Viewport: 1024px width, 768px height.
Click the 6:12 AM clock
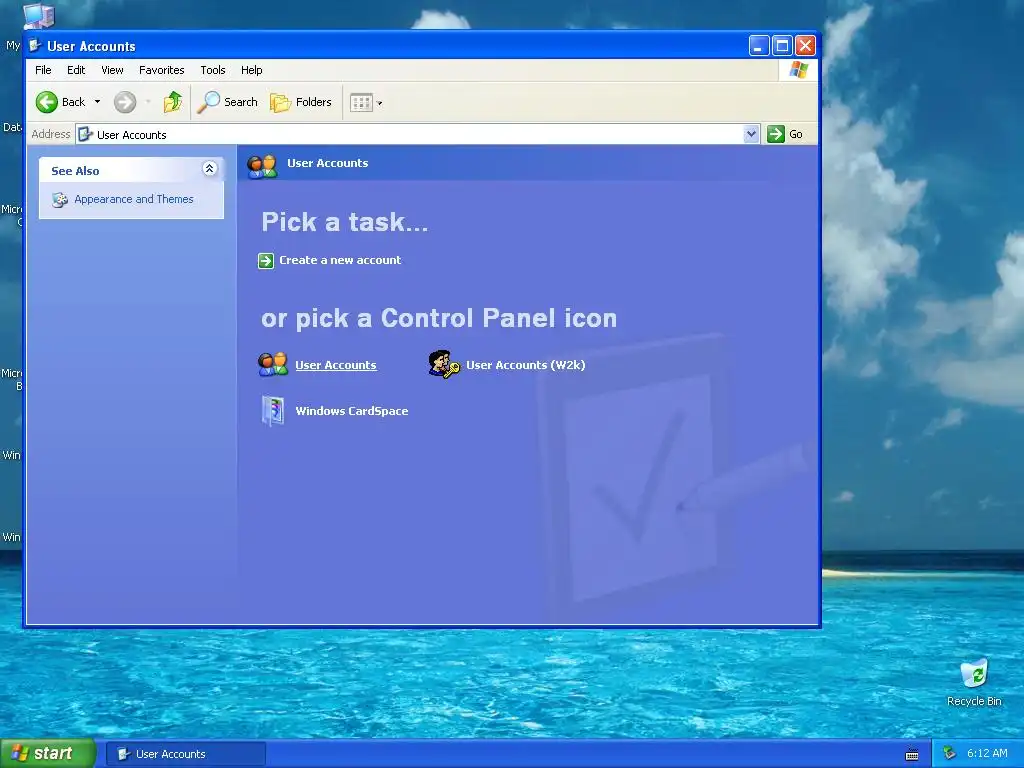point(987,753)
